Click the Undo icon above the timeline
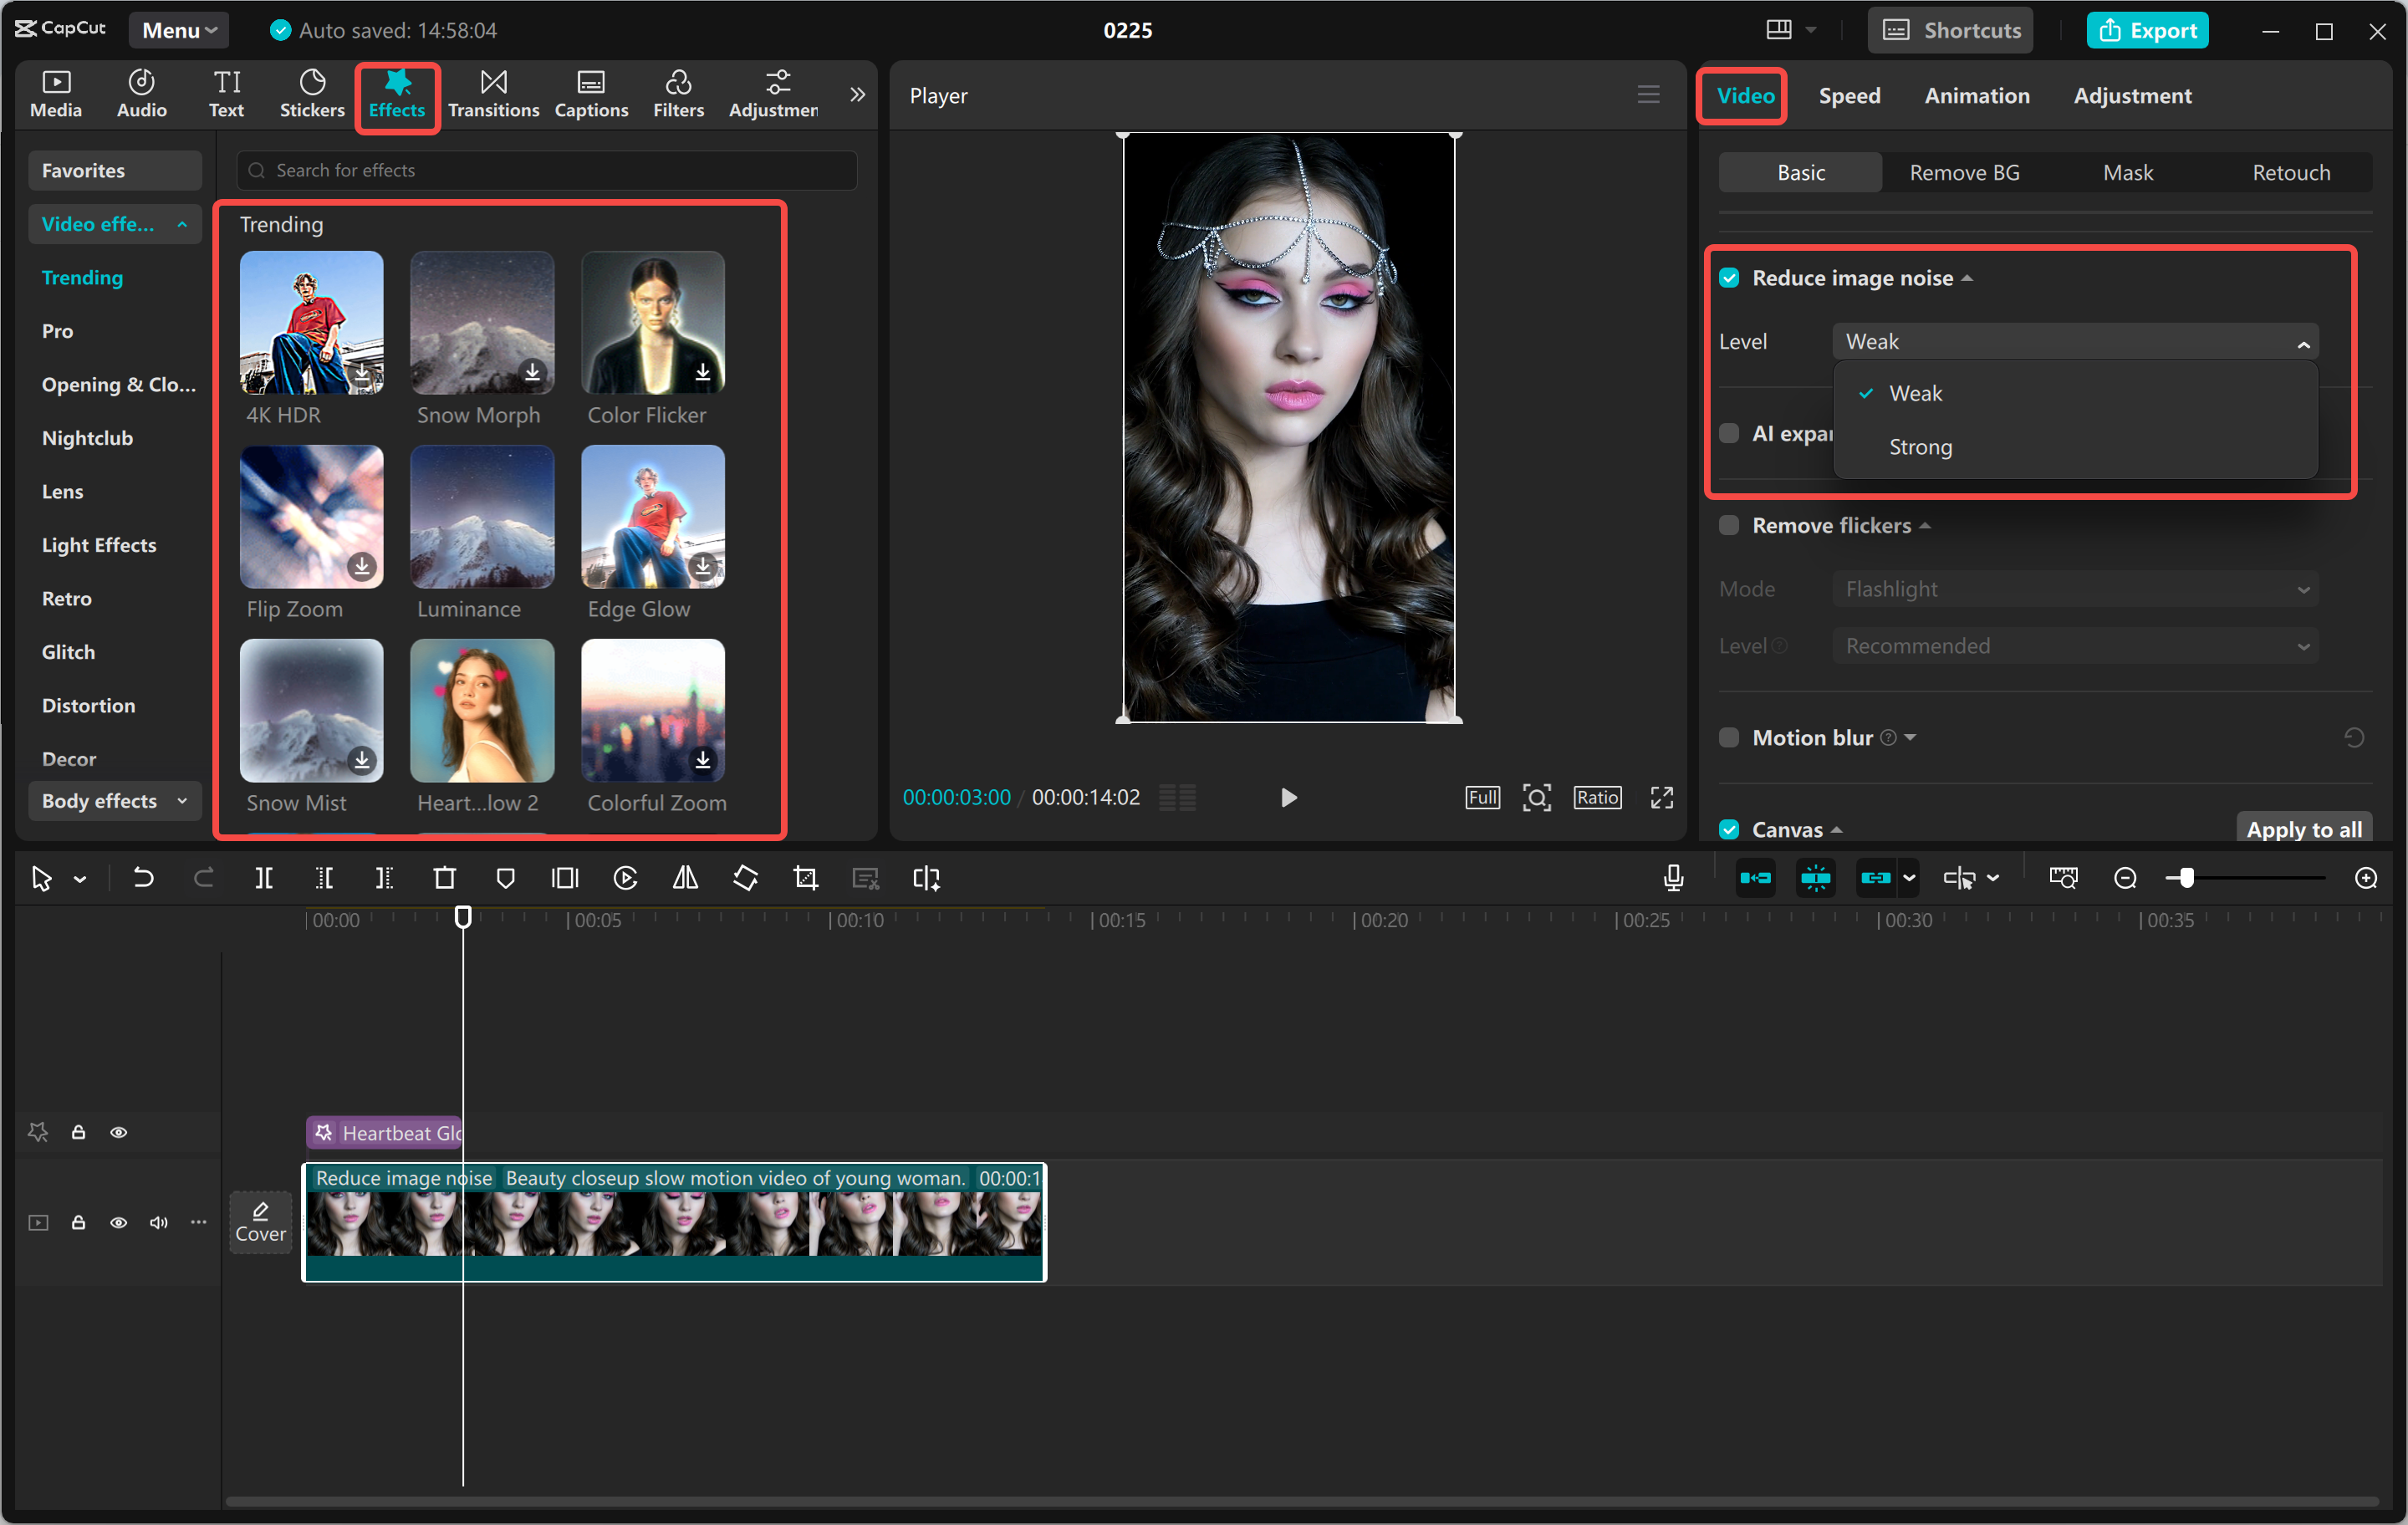2408x1525 pixels. [x=143, y=877]
